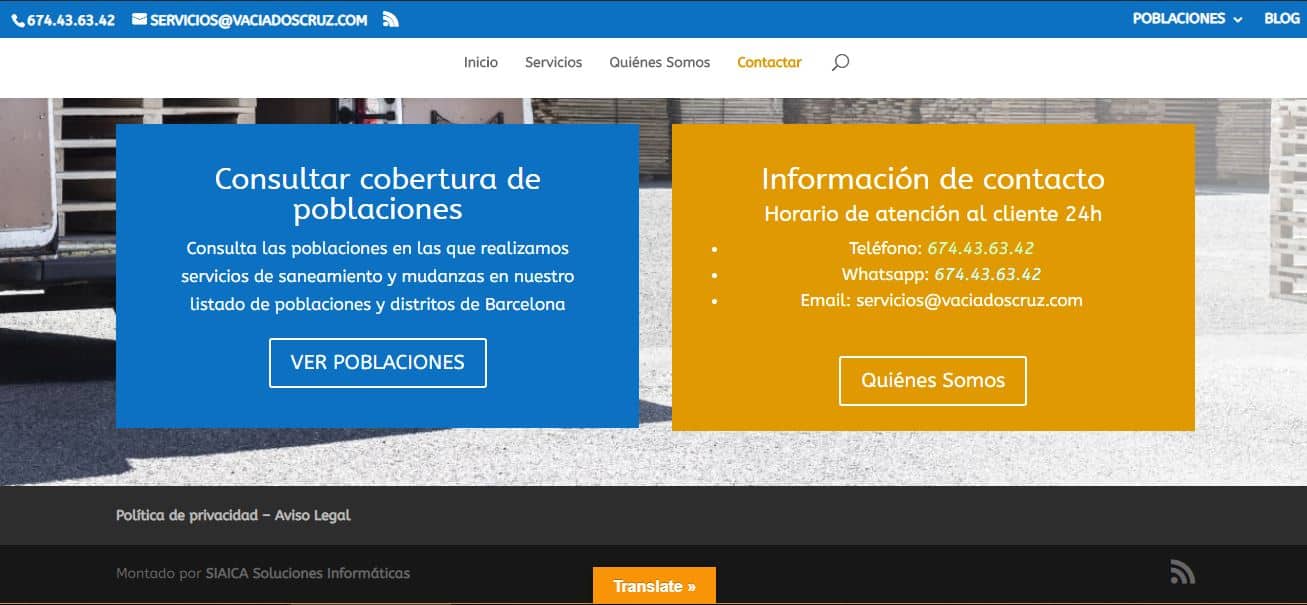Click the email address in the contact box
Screen dimensions: 1307x605
tap(969, 300)
